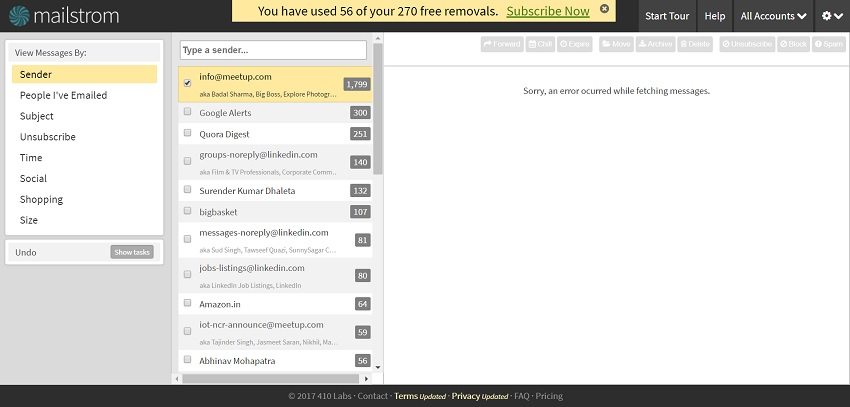Click the 1,799 count badge for info@meetup.com
The height and width of the screenshot is (407, 850).
tap(357, 84)
